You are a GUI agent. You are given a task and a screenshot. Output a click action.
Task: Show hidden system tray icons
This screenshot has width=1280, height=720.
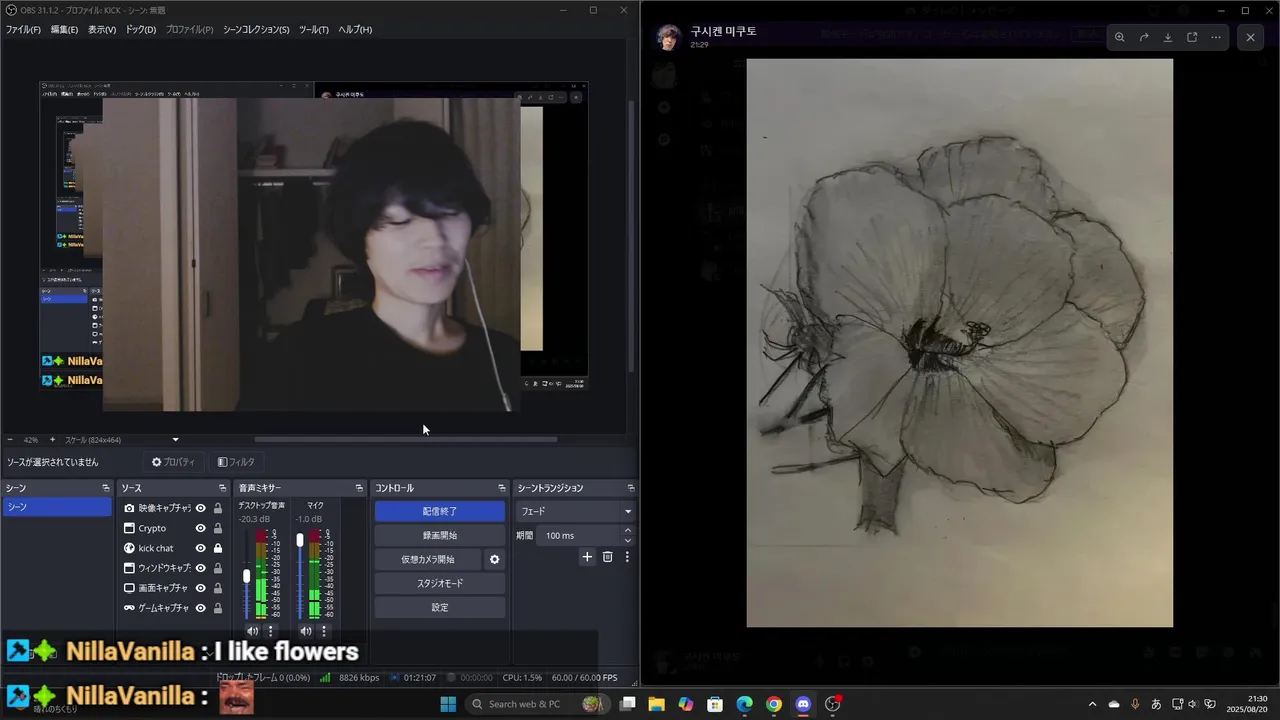(x=1092, y=704)
